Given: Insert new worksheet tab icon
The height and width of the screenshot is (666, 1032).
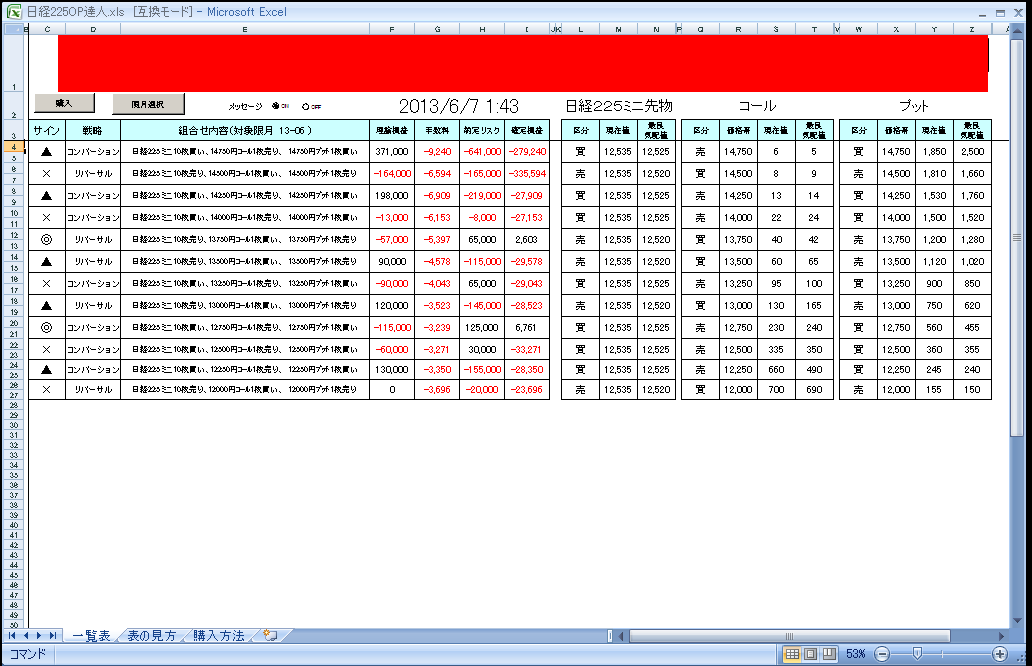Looking at the screenshot, I should [270, 635].
